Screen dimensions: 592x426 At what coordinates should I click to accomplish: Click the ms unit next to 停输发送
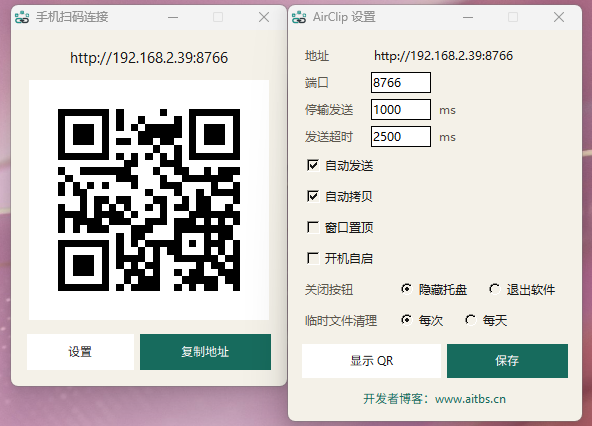447,110
